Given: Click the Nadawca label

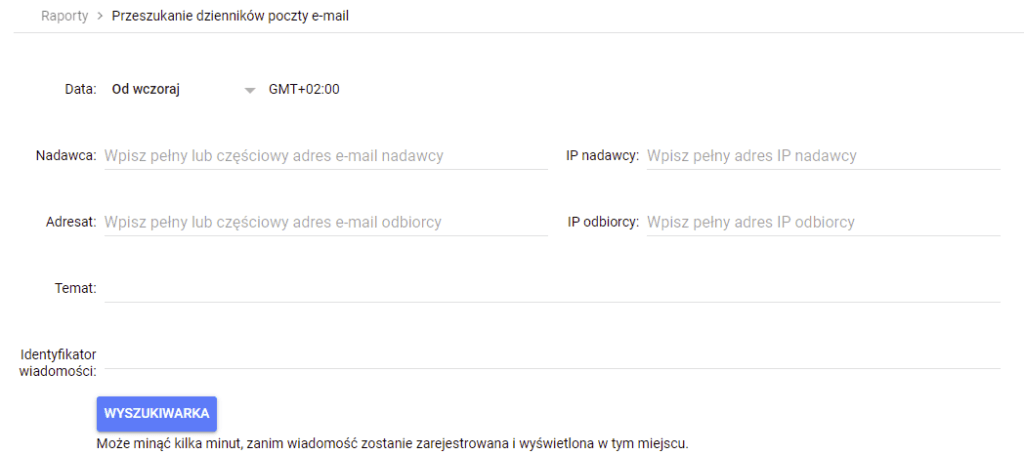Looking at the screenshot, I should (66, 156).
